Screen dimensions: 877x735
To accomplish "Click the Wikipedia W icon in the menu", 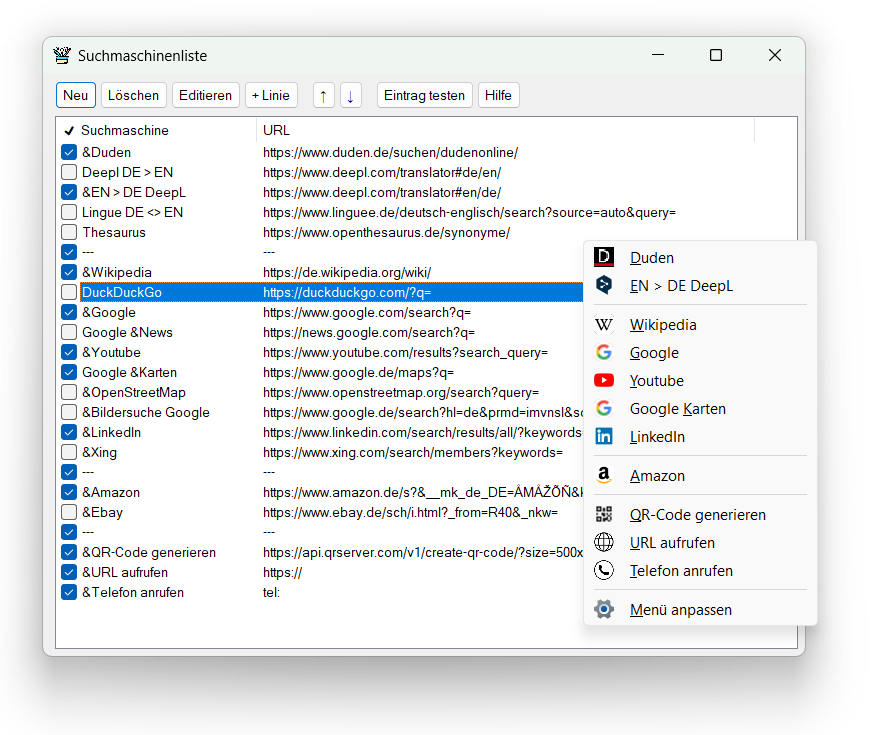I will pos(603,324).
